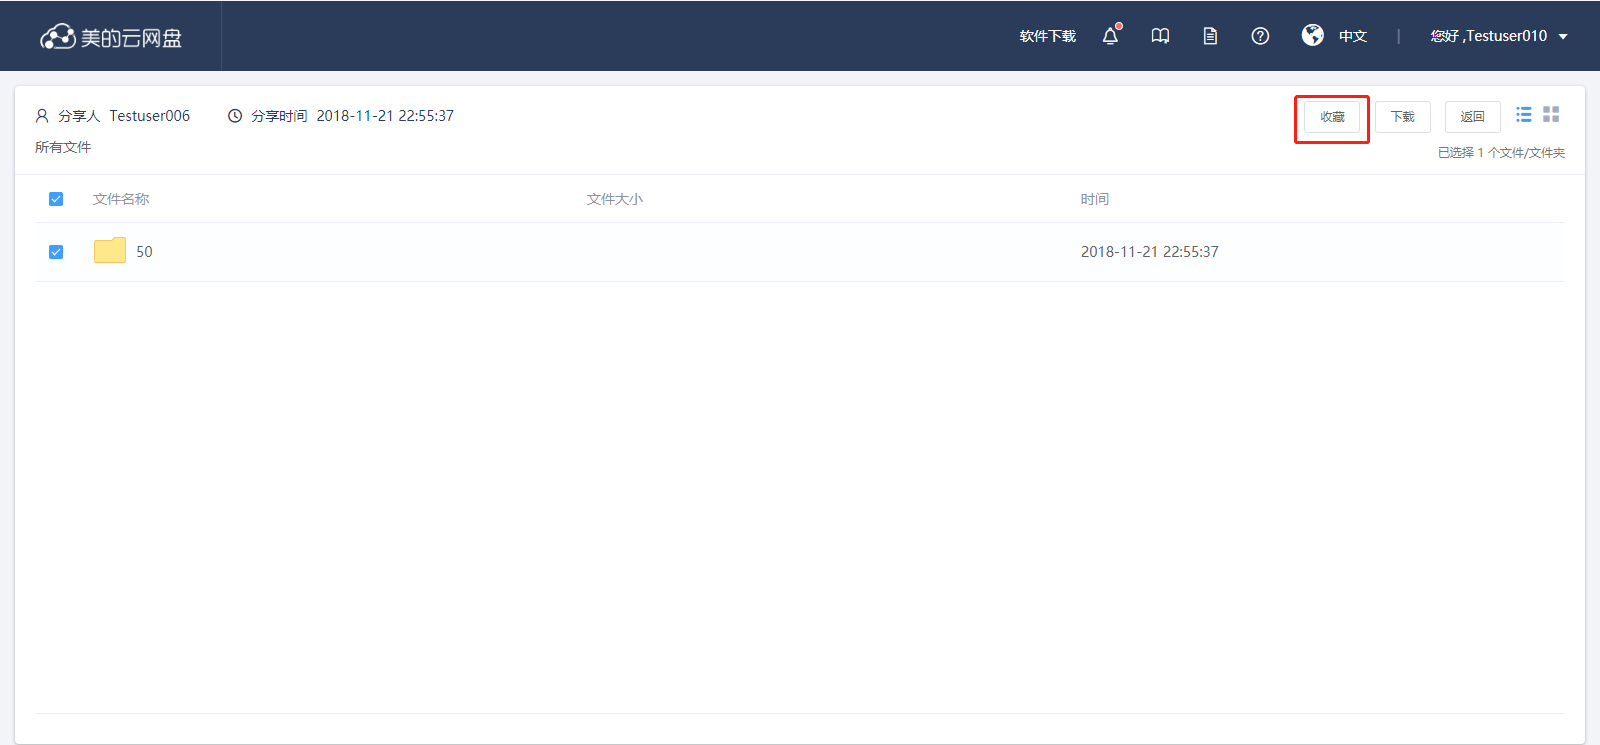Click the 时间 column header

(x=1094, y=199)
